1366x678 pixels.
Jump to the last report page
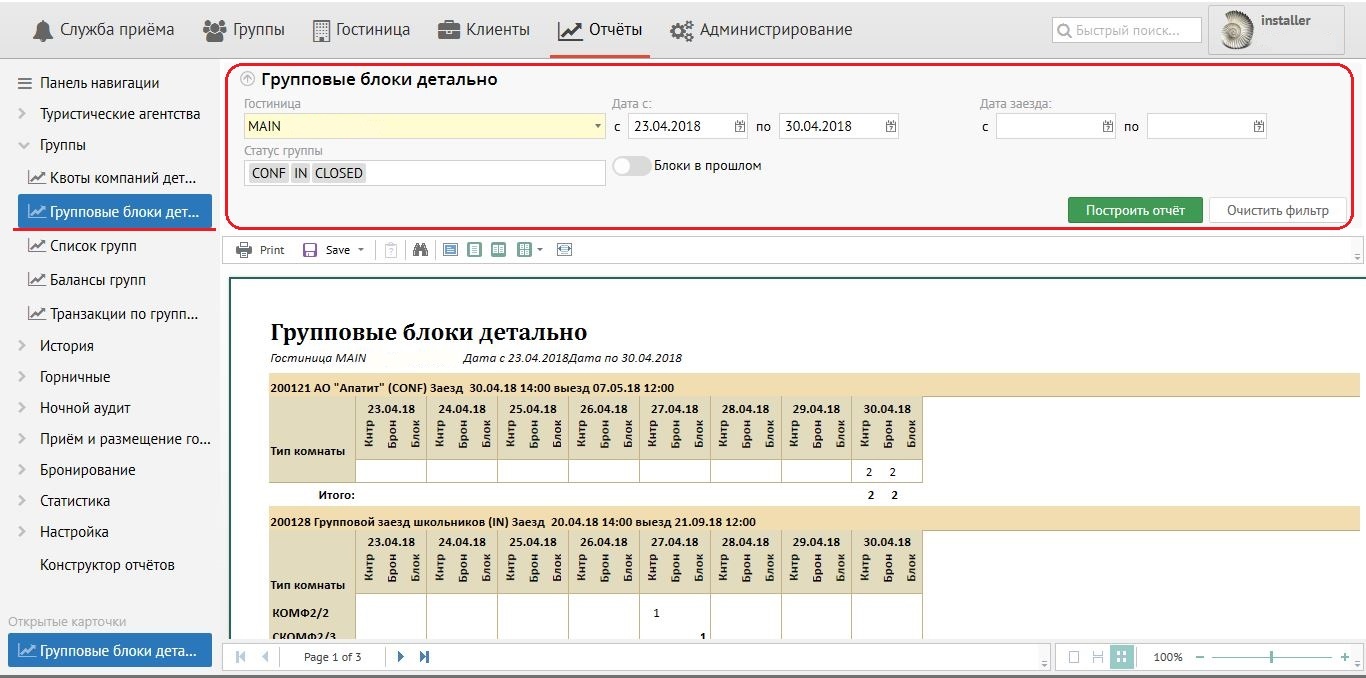pos(424,657)
